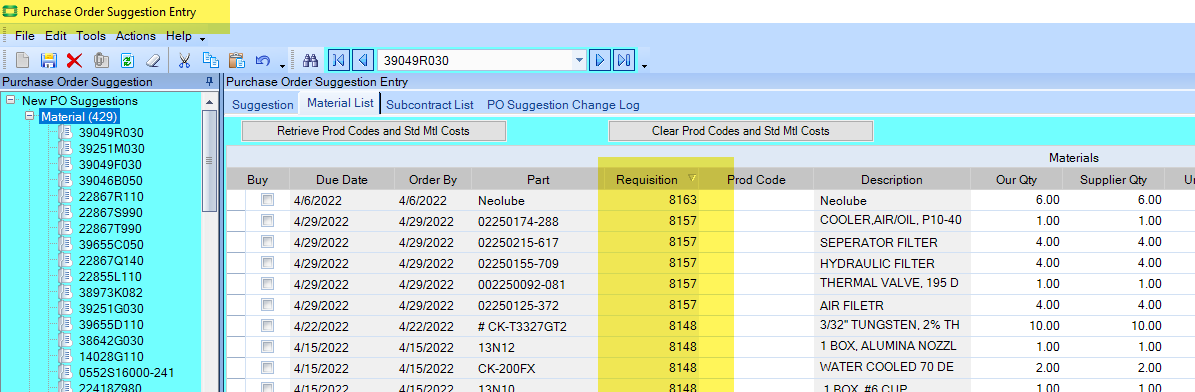Image resolution: width=1195 pixels, height=392 pixels.
Task: Open the Help menu
Action: click(179, 36)
